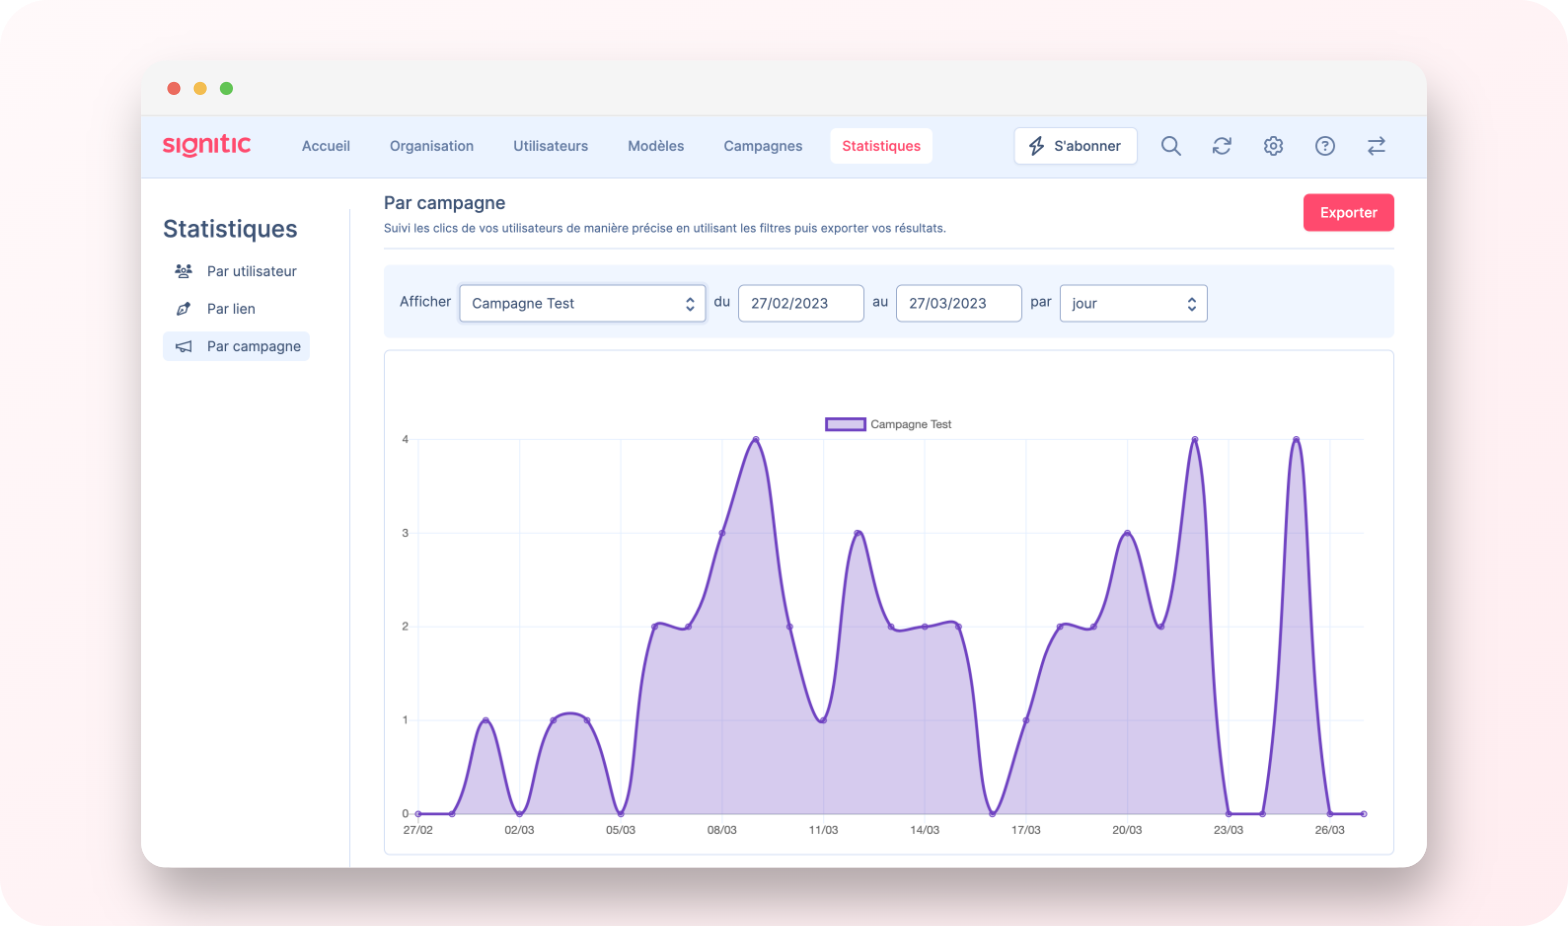The height and width of the screenshot is (926, 1568).
Task: Select the Statistiques tab
Action: 881,146
